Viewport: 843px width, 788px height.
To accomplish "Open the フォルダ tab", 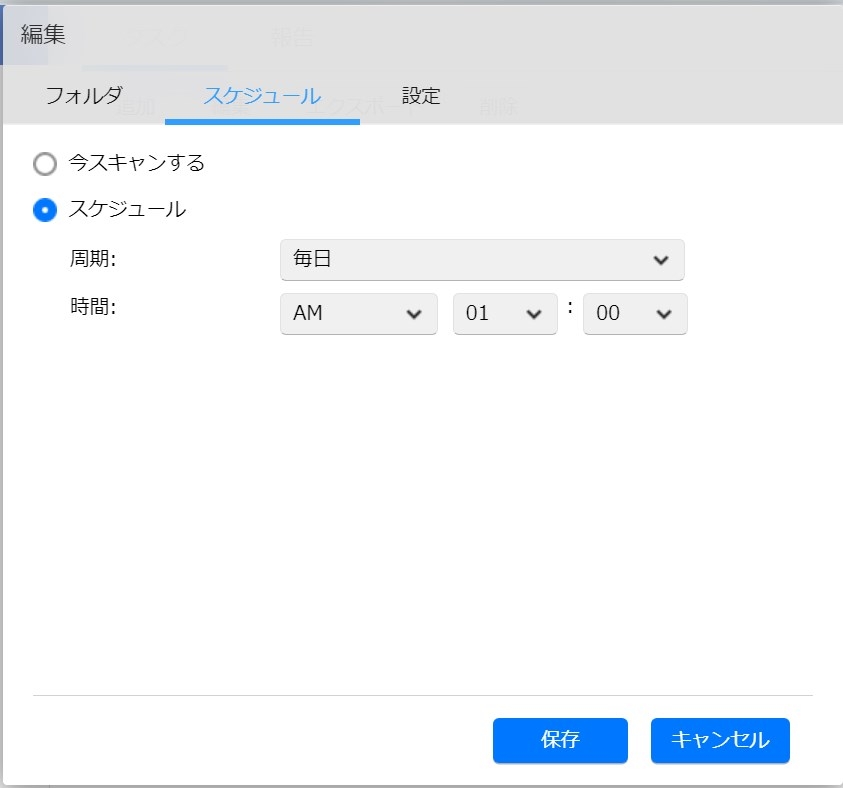I will click(84, 96).
